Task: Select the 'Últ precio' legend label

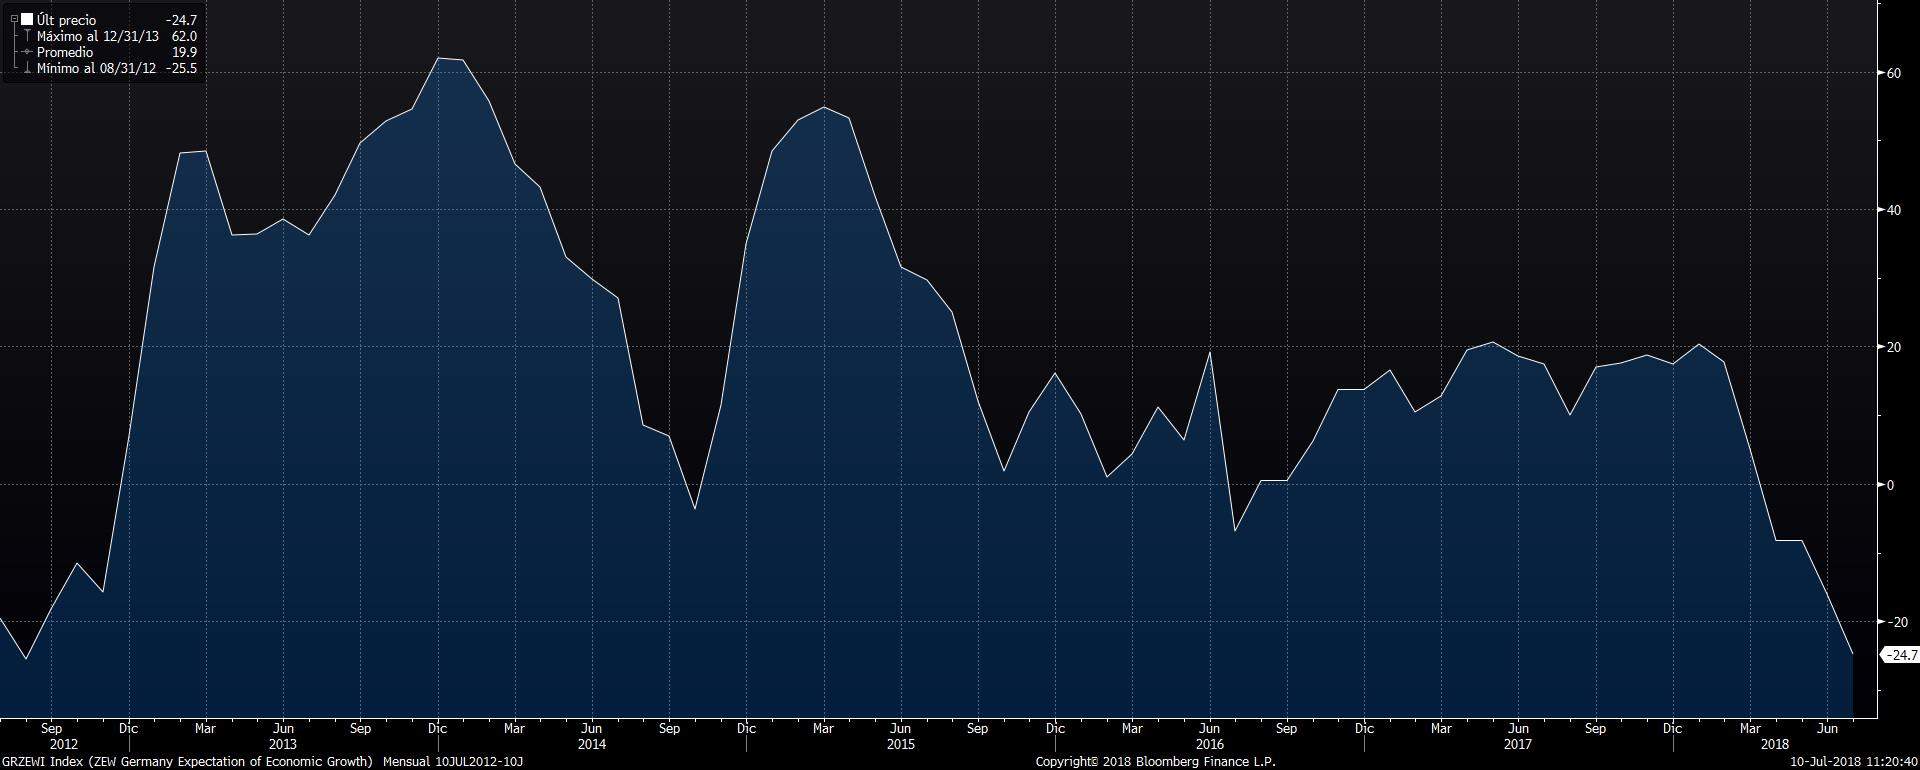Action: tap(67, 20)
